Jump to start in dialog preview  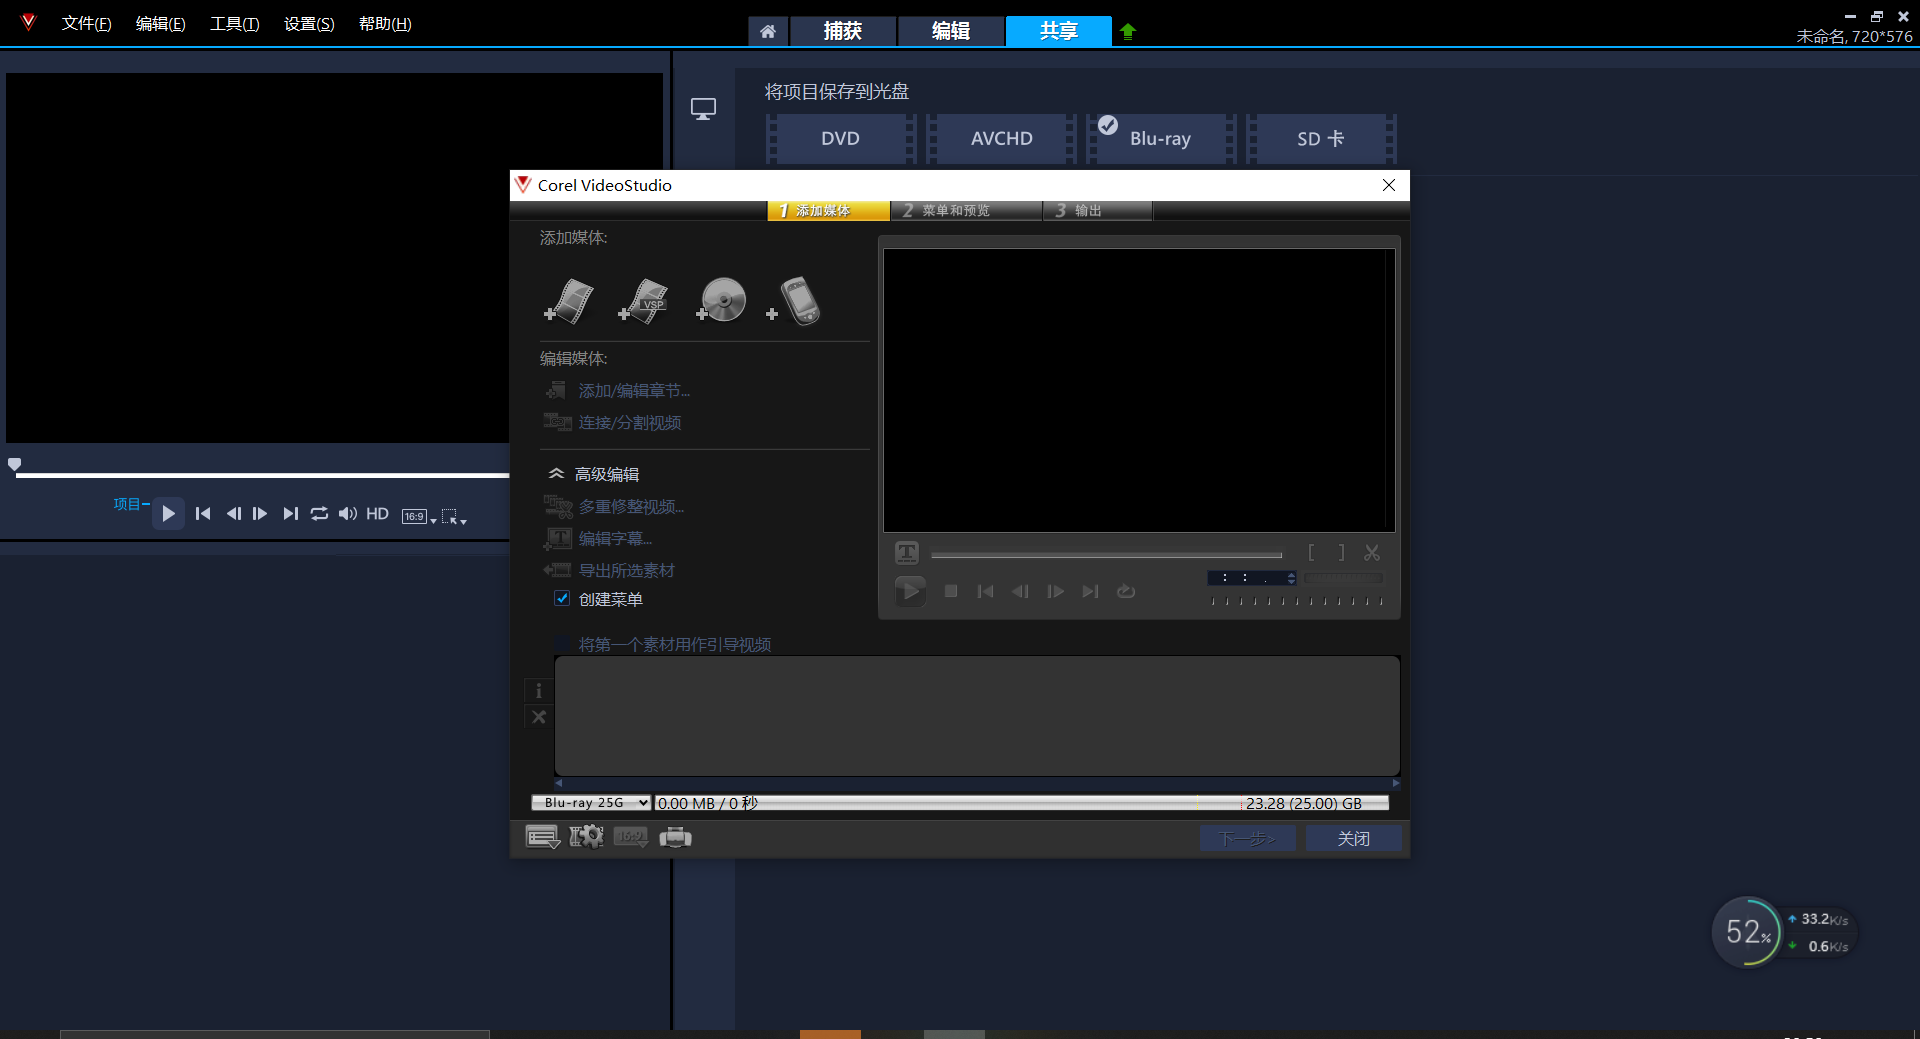tap(985, 591)
